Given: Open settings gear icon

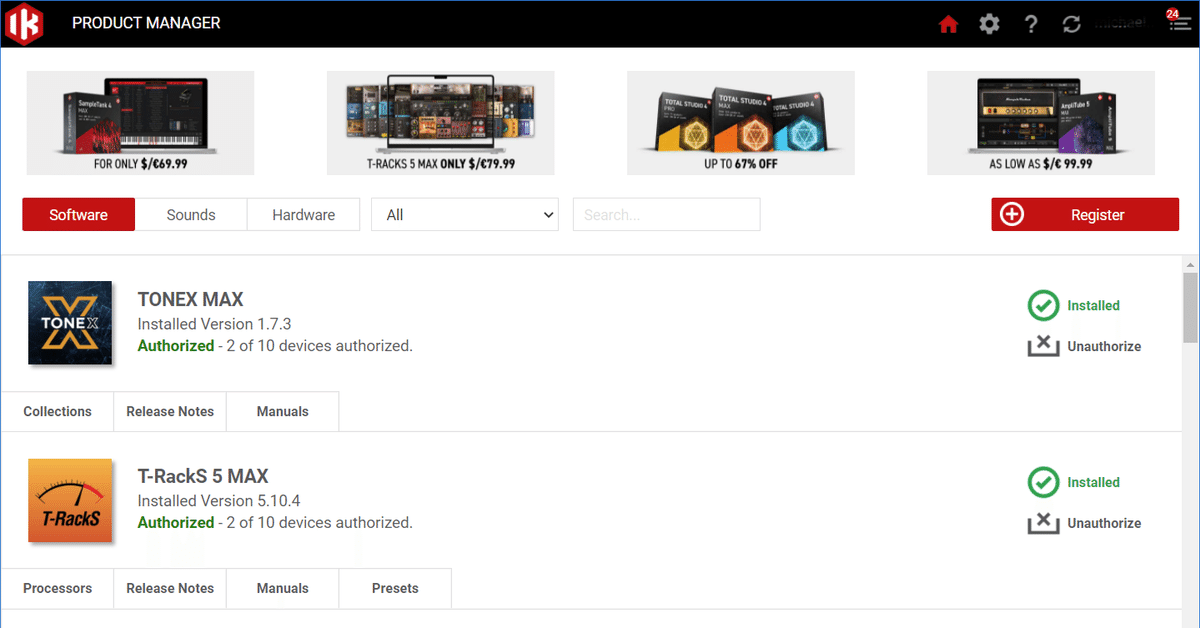Looking at the screenshot, I should tap(989, 24).
